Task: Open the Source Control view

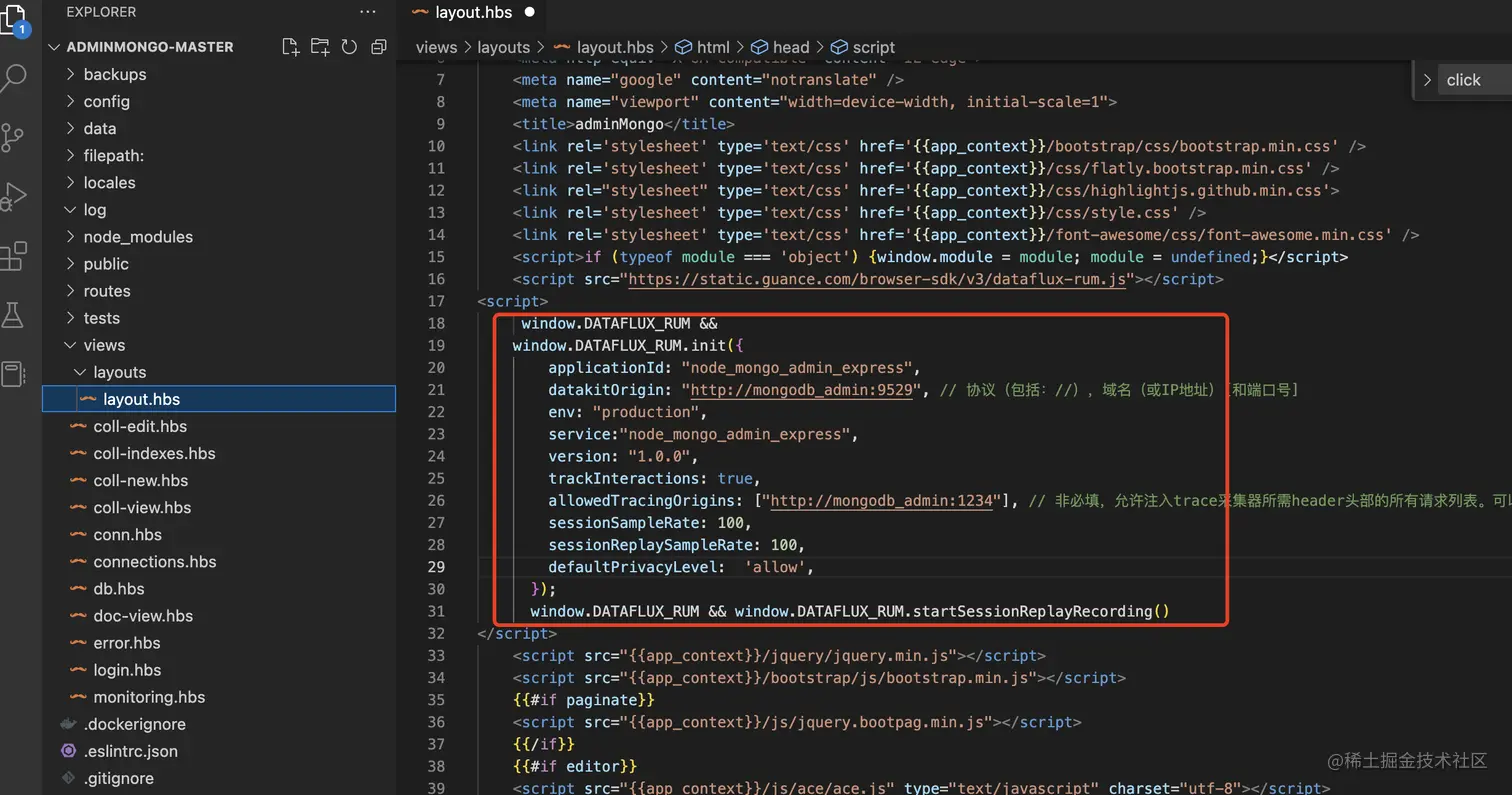Action: (13, 137)
